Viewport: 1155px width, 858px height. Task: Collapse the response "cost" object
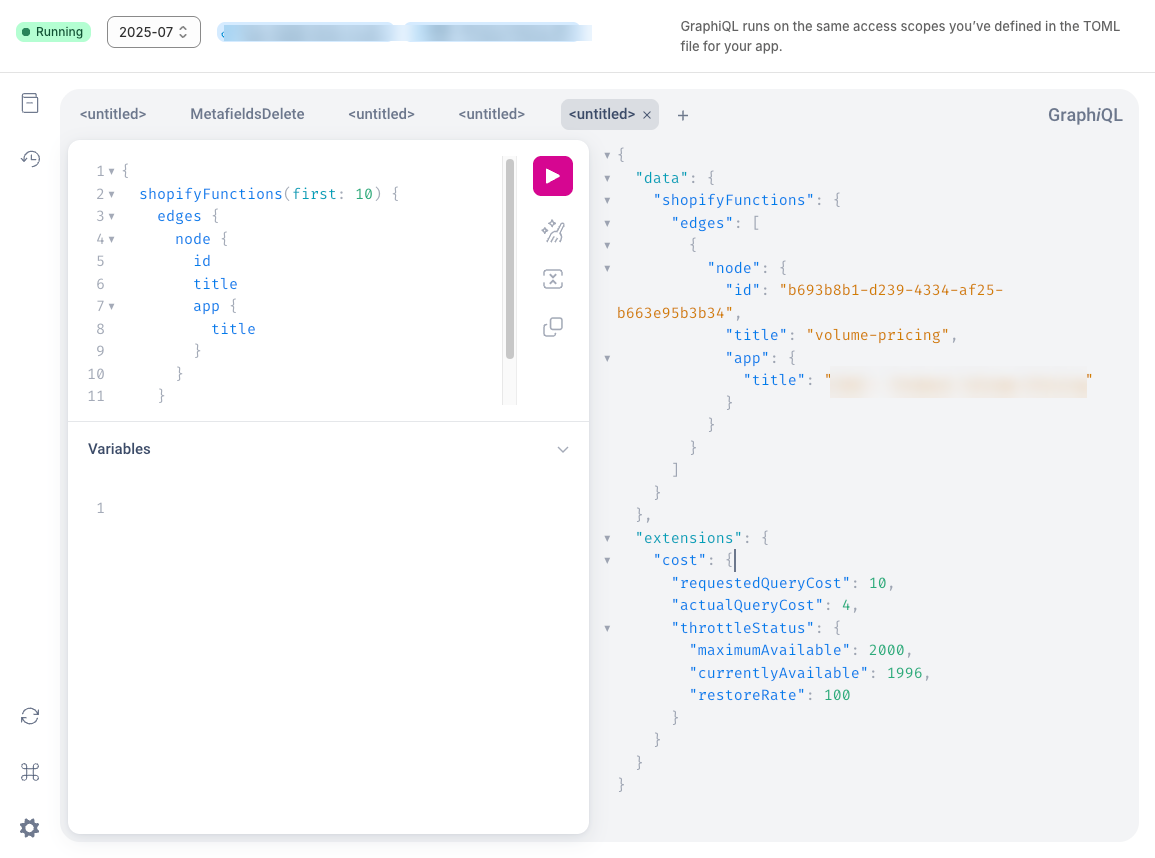[x=607, y=560]
